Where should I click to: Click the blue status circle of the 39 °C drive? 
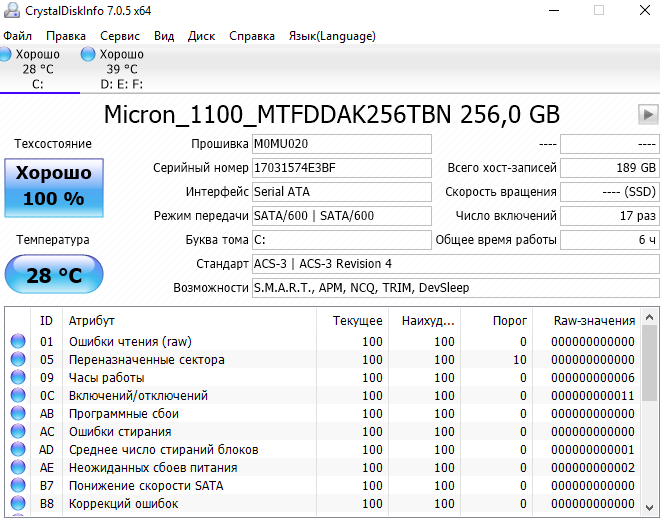click(88, 54)
